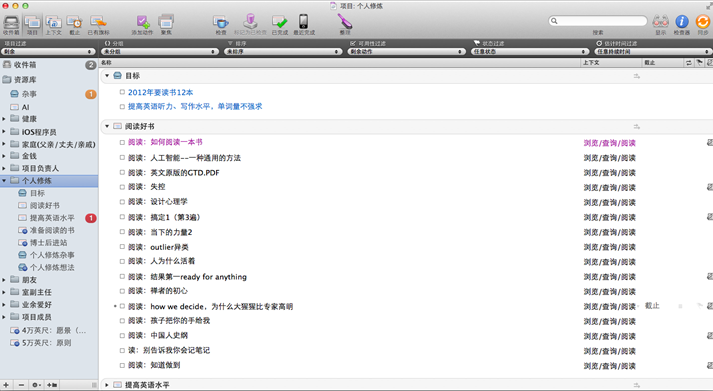Screen dimensions: 713x391
Task: Click the orange 同步 sync icon
Action: tap(703, 21)
